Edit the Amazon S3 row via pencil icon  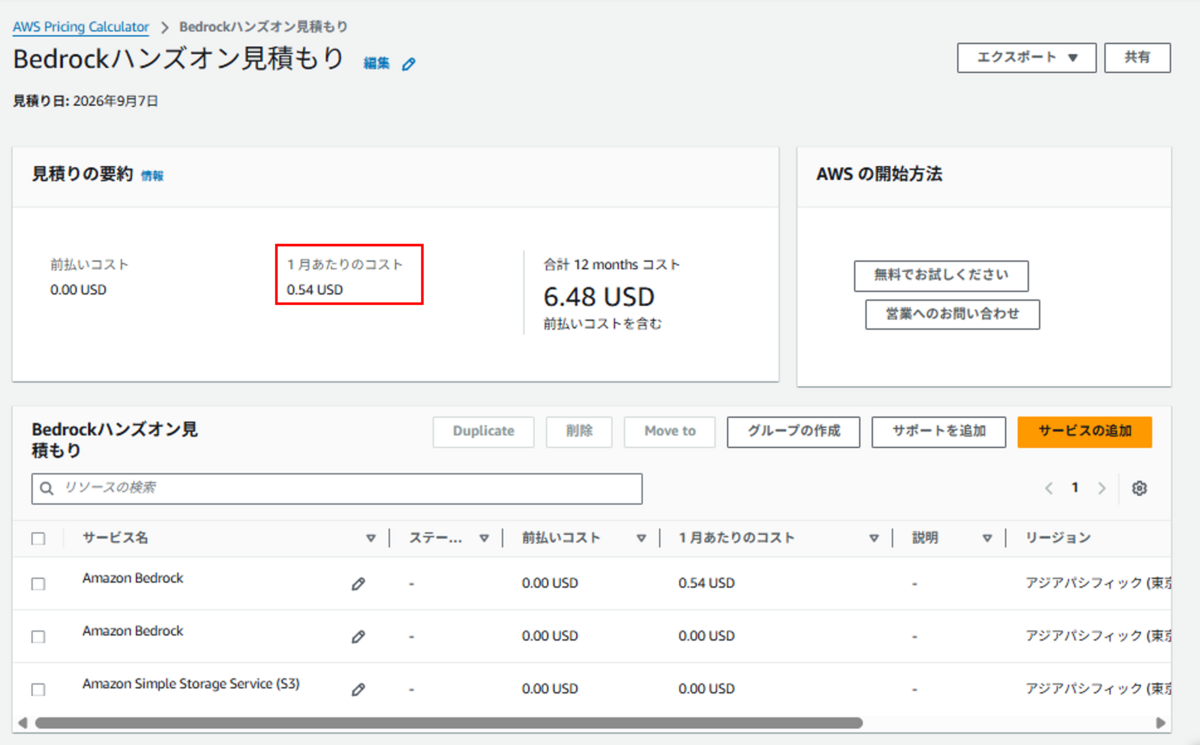pyautogui.click(x=358, y=689)
